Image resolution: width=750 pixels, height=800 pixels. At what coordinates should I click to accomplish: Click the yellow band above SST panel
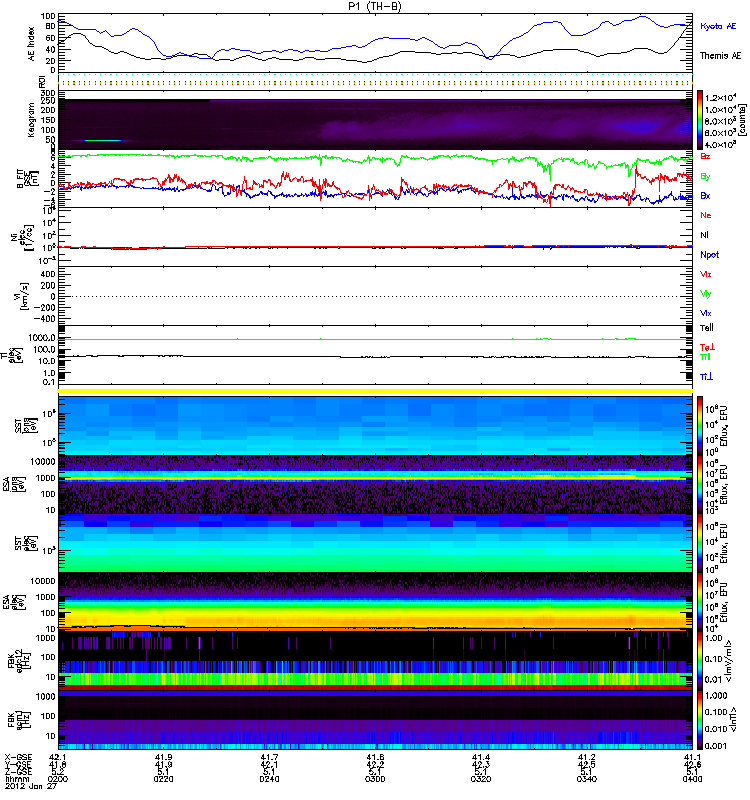click(375, 390)
